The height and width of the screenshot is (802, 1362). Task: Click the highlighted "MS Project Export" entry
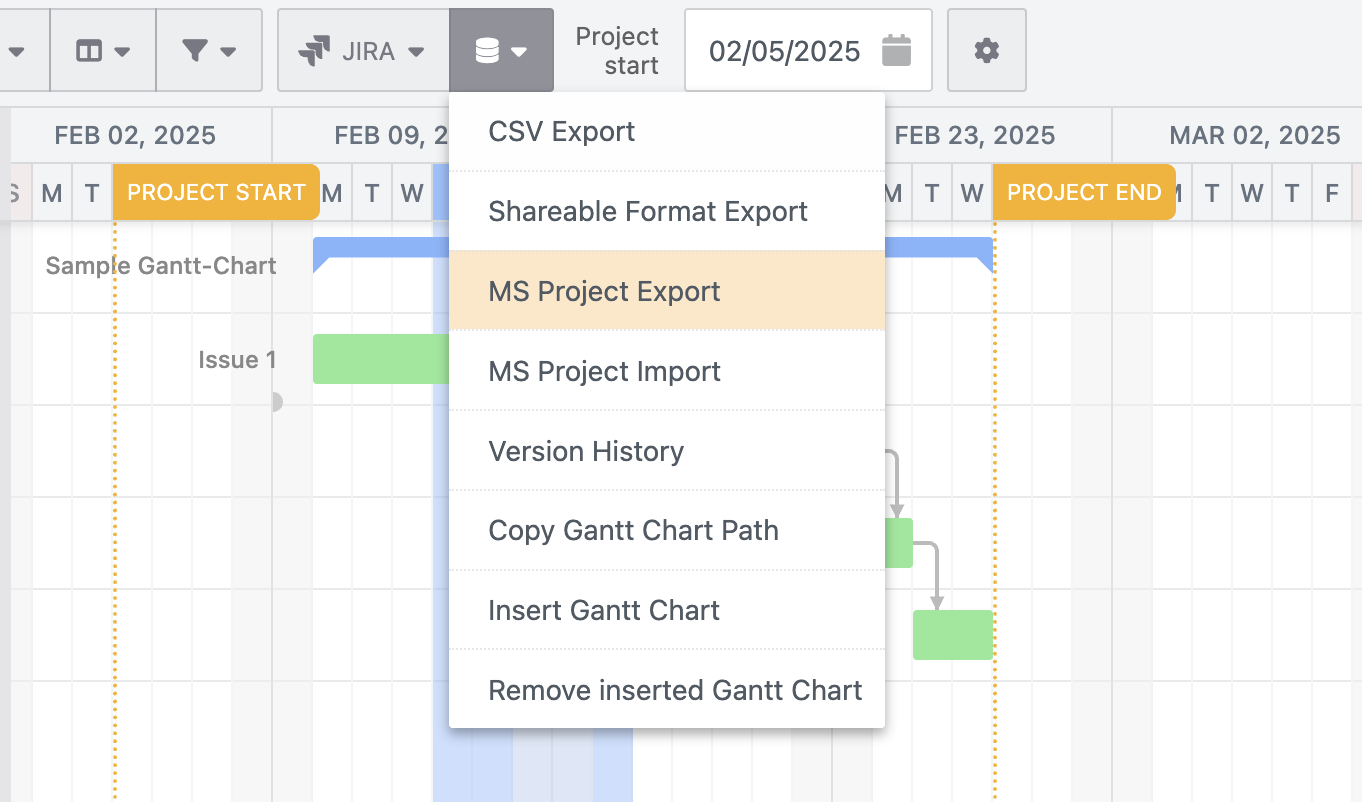pyautogui.click(x=603, y=291)
